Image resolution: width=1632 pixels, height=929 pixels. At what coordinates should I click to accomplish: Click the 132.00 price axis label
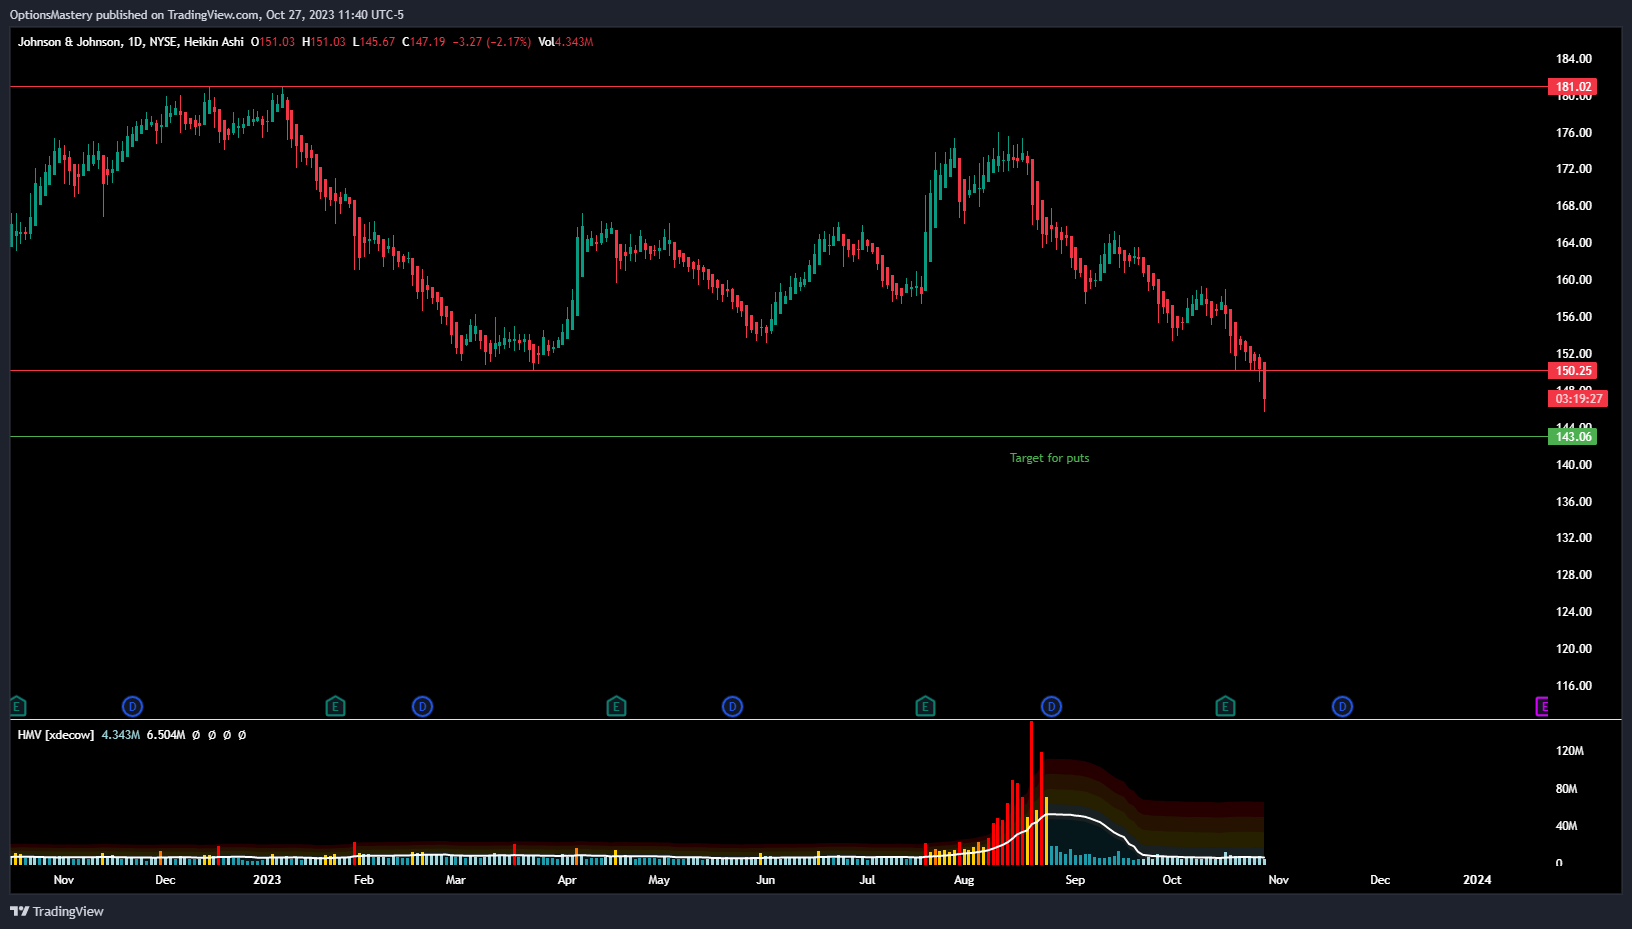coord(1573,538)
